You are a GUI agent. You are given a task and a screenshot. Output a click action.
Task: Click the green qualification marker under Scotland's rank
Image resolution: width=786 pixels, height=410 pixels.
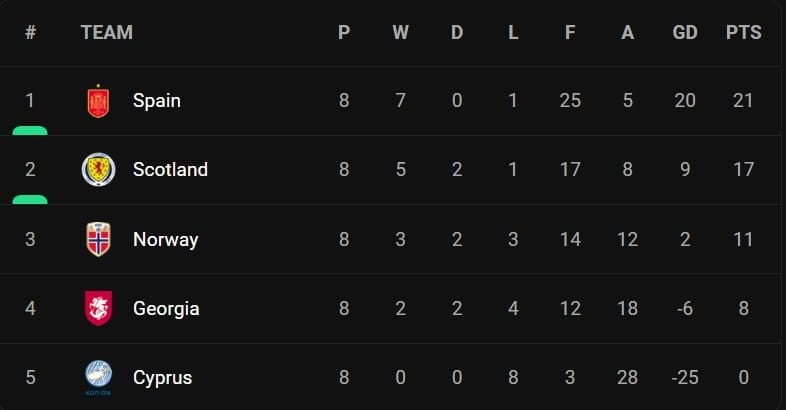pos(30,199)
